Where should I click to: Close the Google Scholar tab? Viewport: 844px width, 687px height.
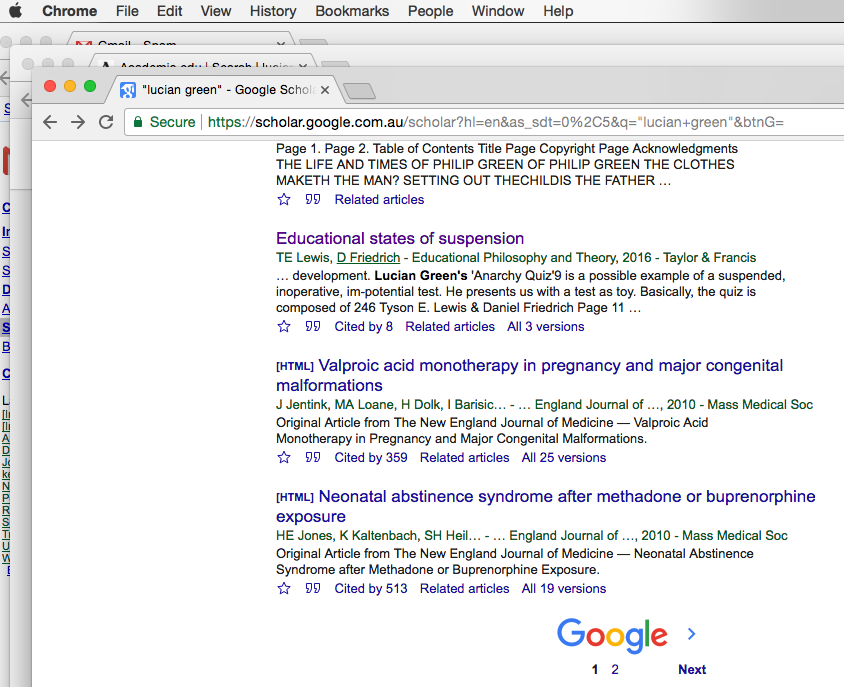[x=325, y=90]
